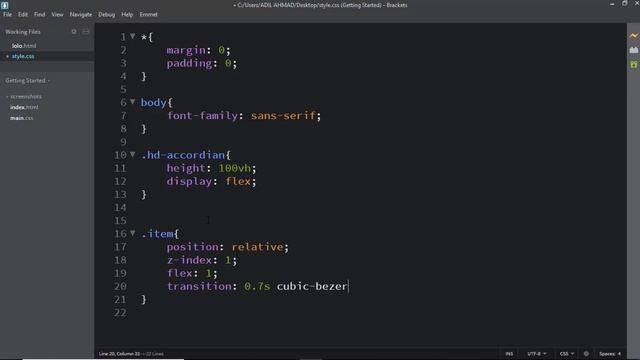Click line number 5 in gutter
The image size is (640, 360).
click(x=123, y=89)
